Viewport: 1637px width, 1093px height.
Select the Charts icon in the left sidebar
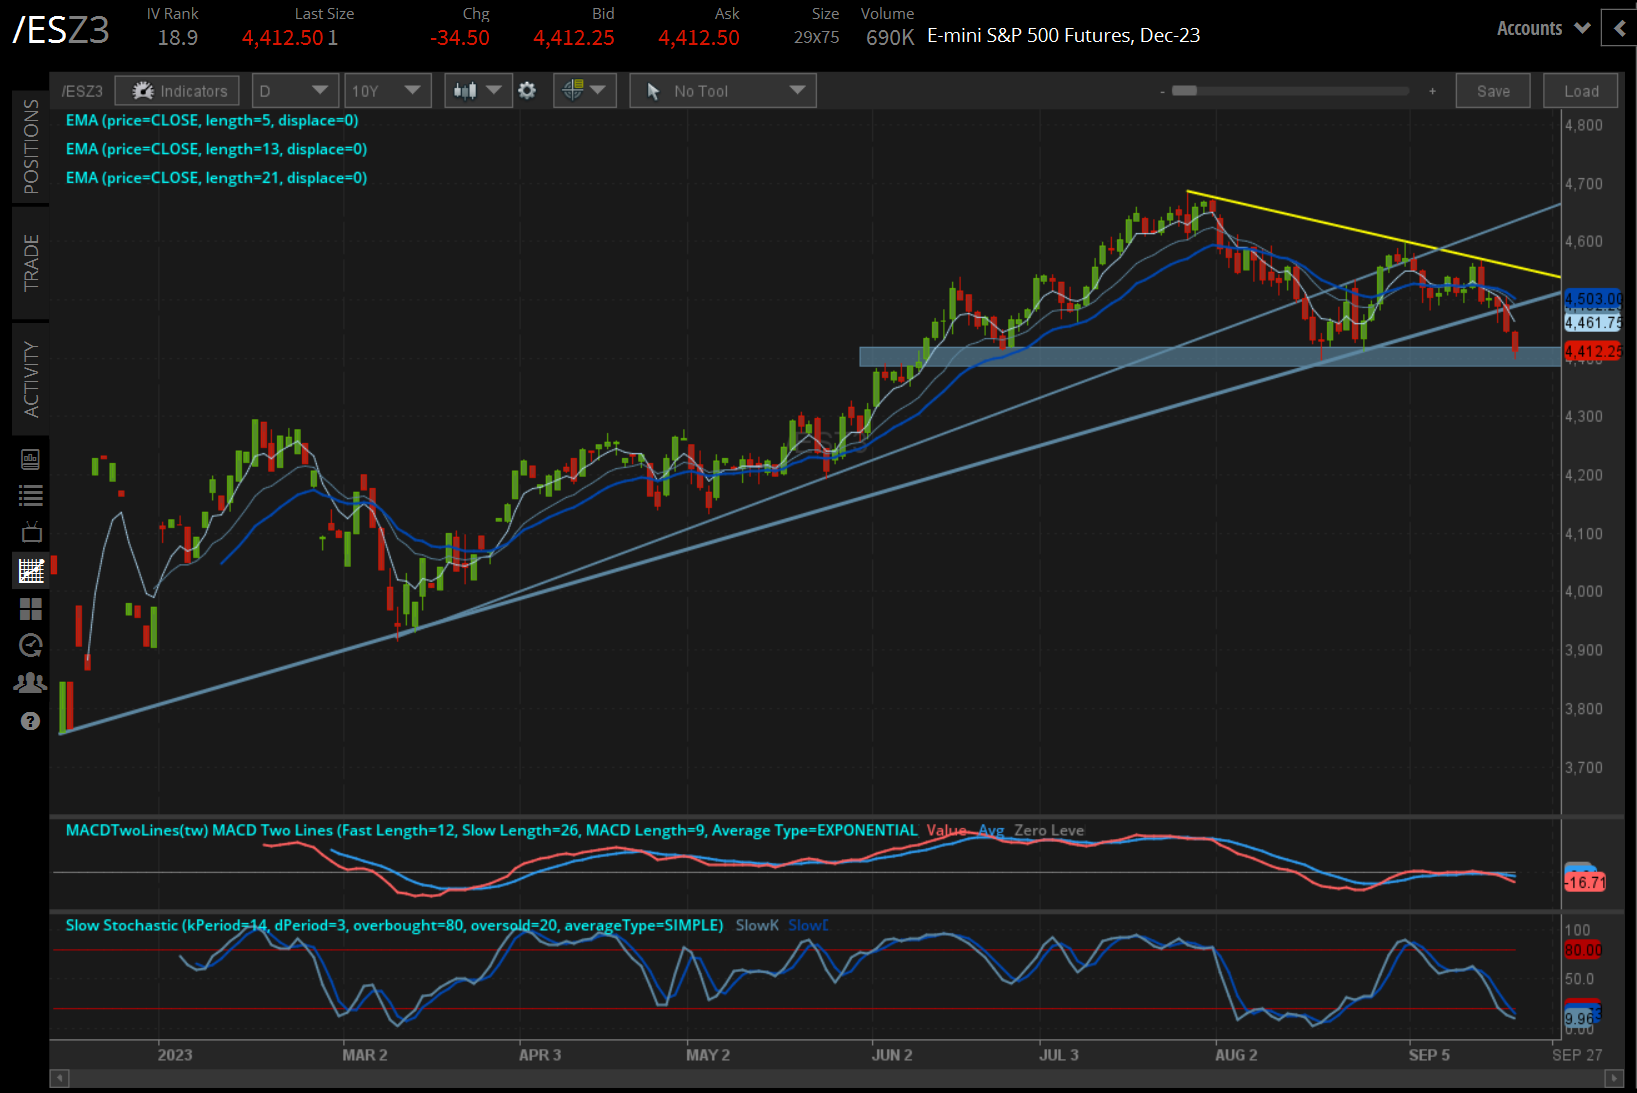[x=30, y=570]
